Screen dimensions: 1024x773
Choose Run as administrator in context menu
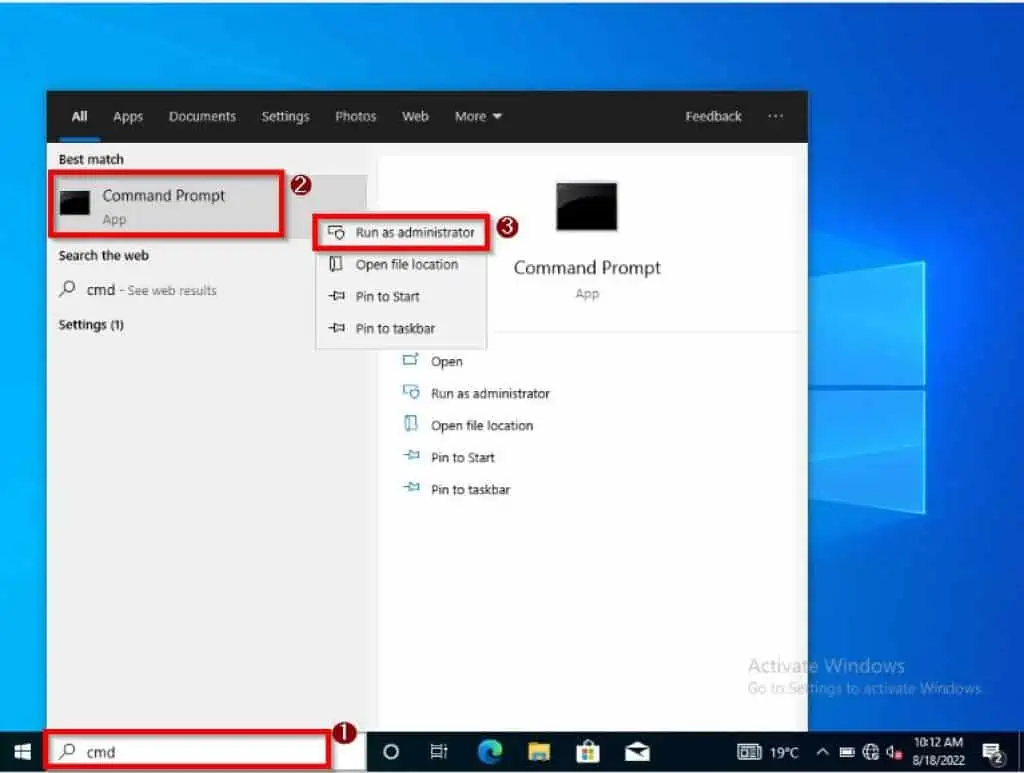(401, 232)
